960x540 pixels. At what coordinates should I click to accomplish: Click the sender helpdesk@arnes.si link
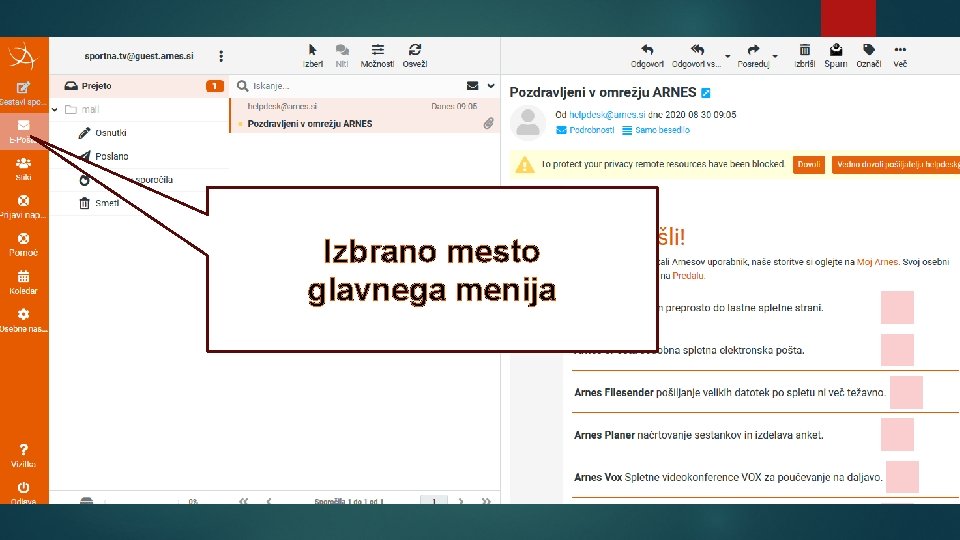[607, 114]
